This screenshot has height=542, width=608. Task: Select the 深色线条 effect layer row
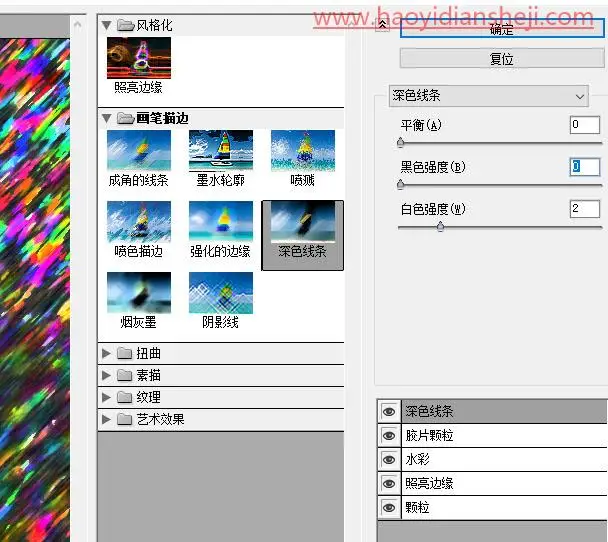(x=504, y=411)
